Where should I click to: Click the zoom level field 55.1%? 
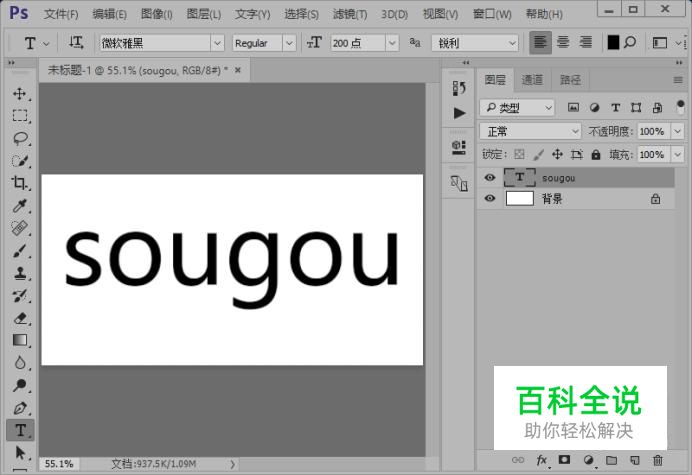[x=59, y=464]
